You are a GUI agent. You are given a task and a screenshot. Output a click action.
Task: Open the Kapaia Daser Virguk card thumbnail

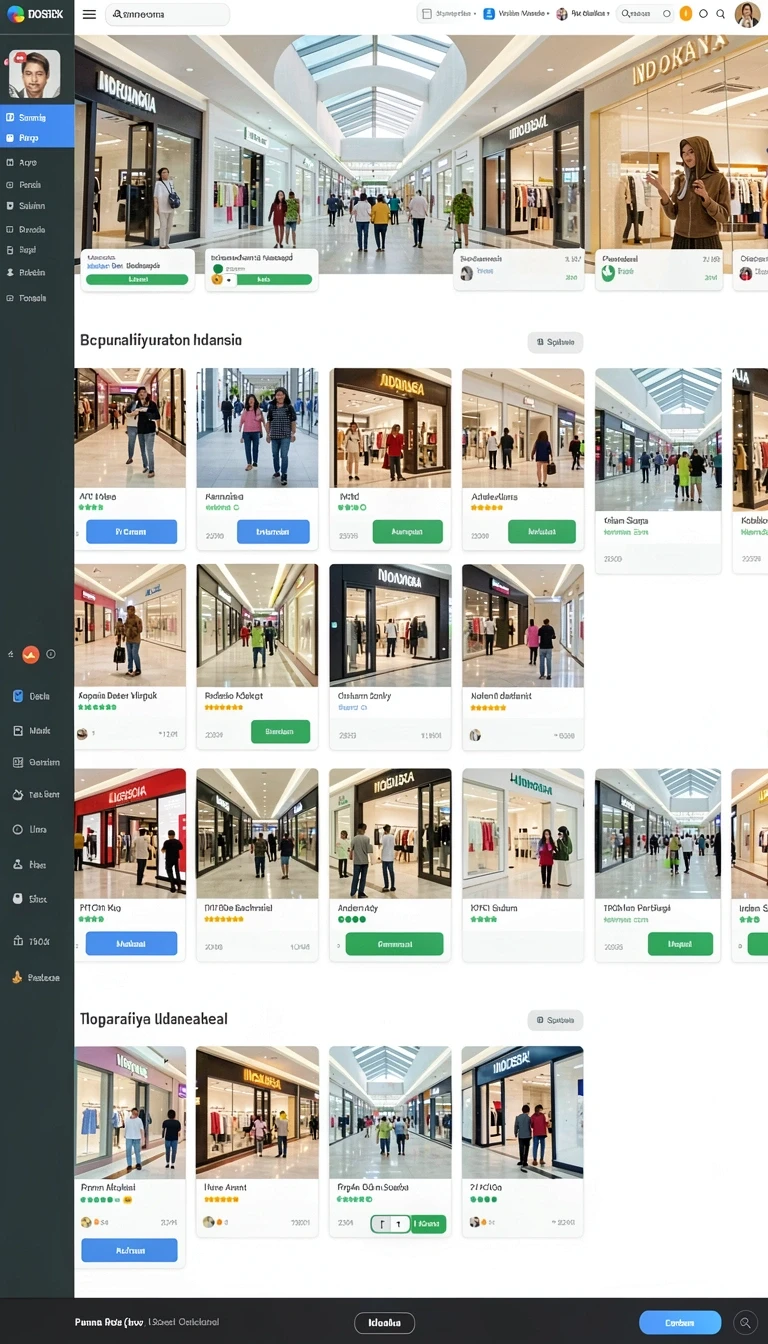click(x=130, y=625)
